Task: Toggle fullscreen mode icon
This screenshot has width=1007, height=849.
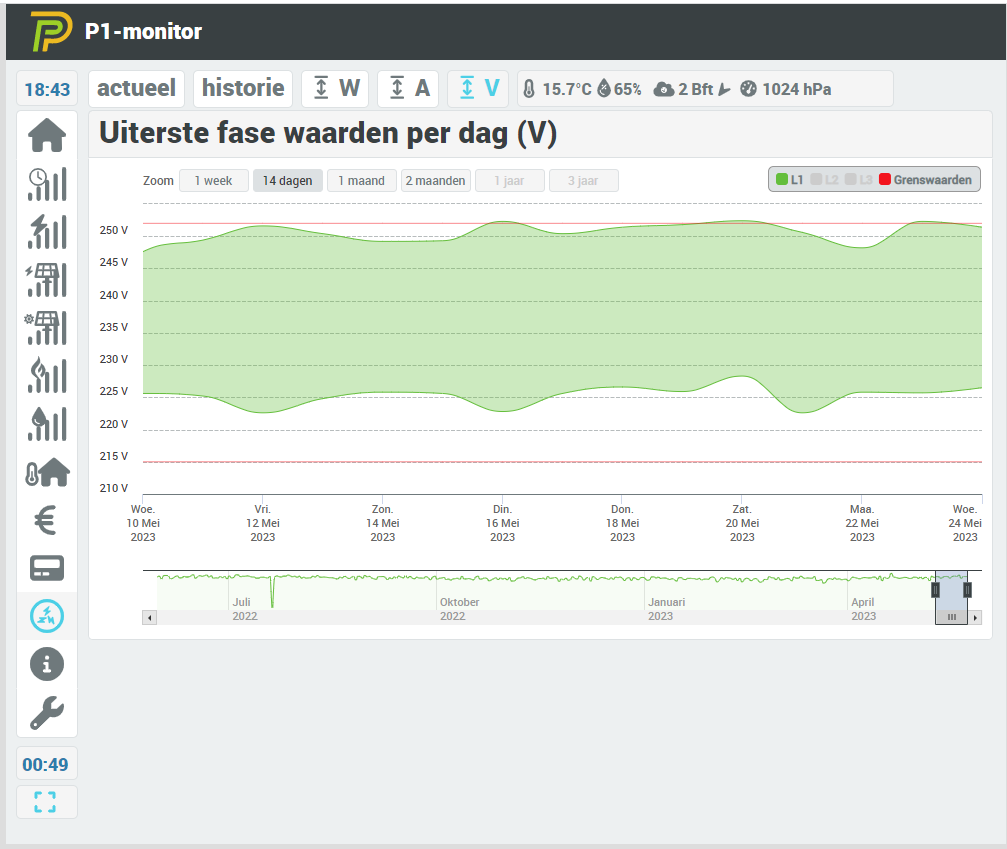Action: coord(45,802)
